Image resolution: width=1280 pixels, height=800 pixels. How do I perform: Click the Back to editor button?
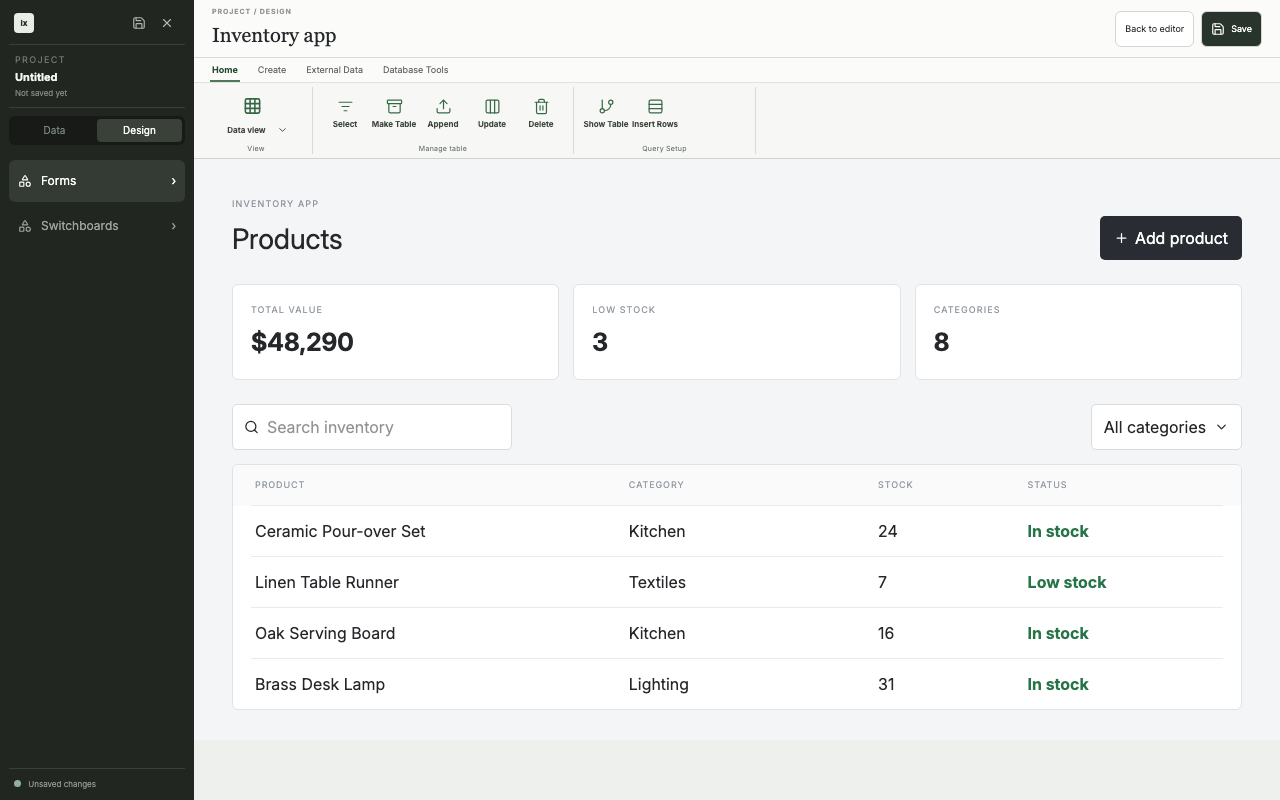[x=1154, y=29]
